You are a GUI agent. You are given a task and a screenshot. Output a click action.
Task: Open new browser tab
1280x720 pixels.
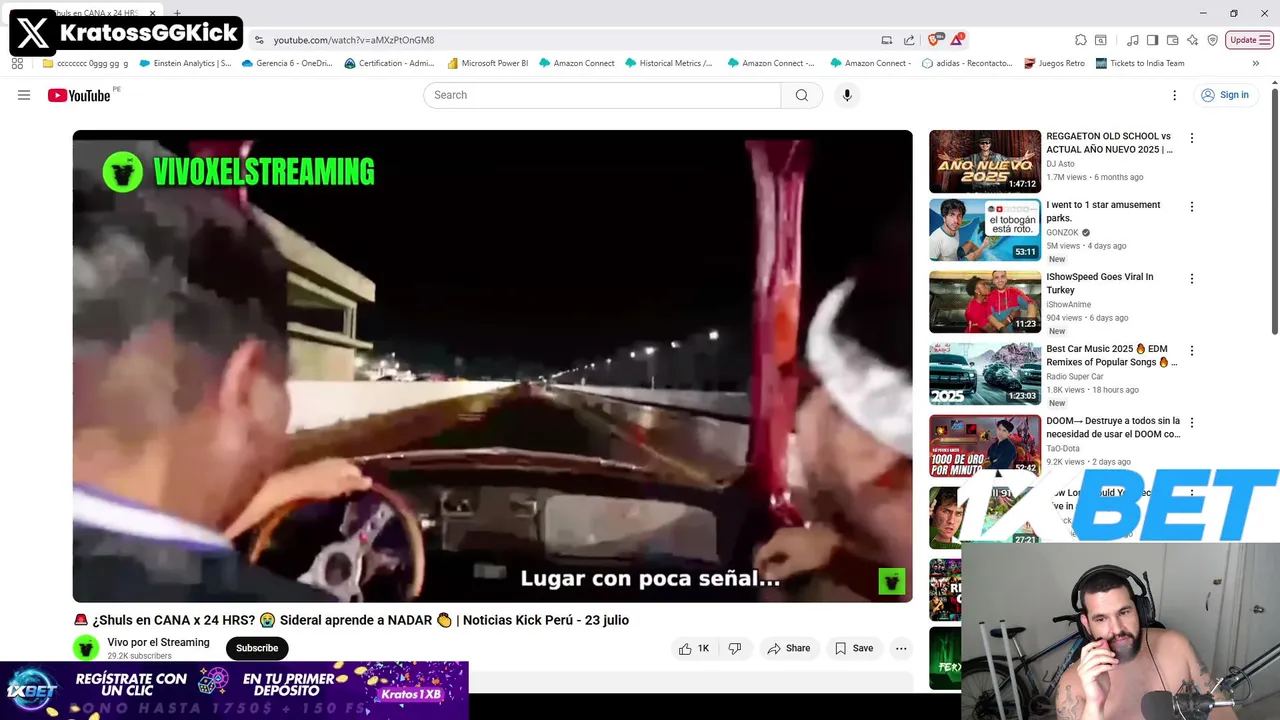tap(177, 13)
